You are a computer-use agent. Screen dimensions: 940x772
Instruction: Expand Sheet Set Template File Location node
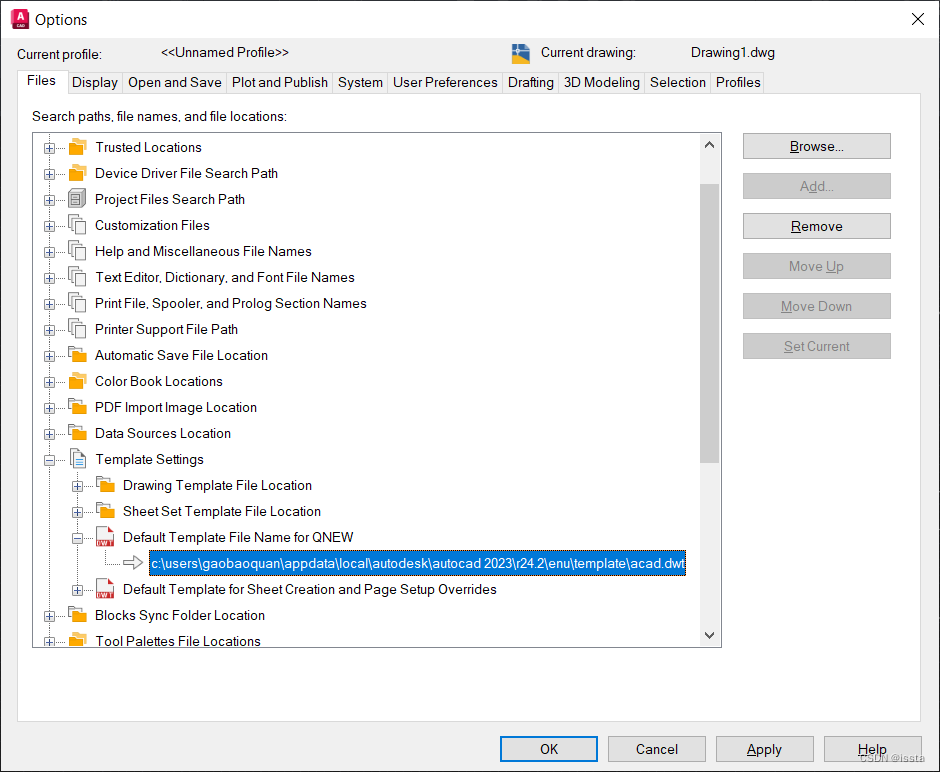[77, 512]
